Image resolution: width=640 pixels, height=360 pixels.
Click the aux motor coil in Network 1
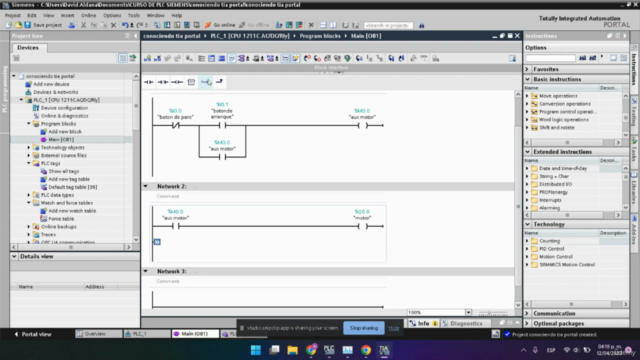coord(362,125)
